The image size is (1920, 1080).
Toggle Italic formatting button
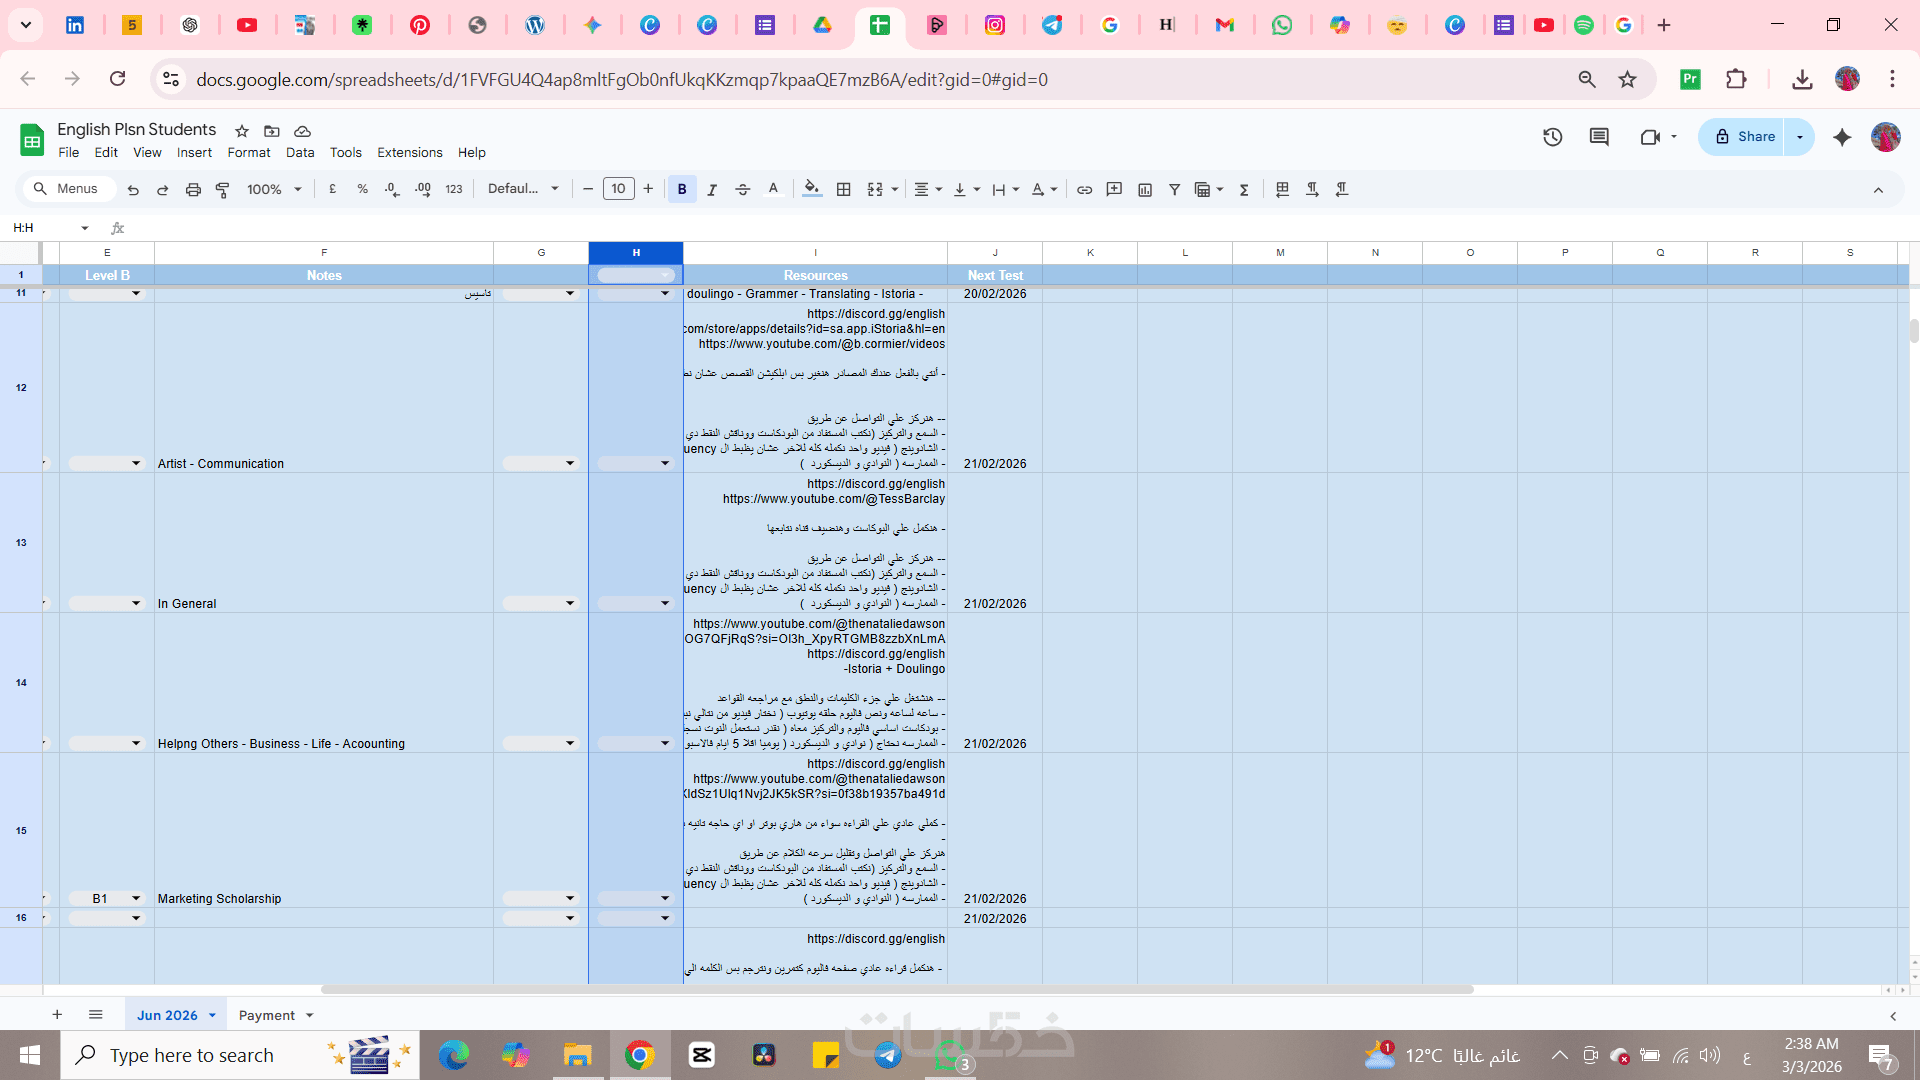tap(712, 189)
